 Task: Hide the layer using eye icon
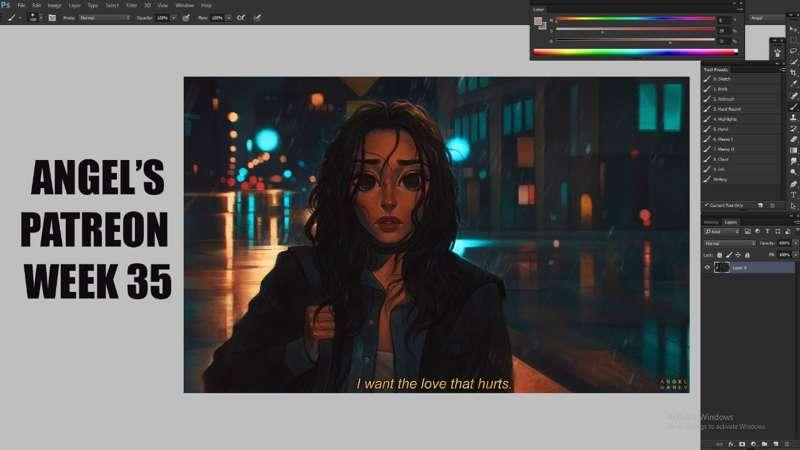(707, 267)
